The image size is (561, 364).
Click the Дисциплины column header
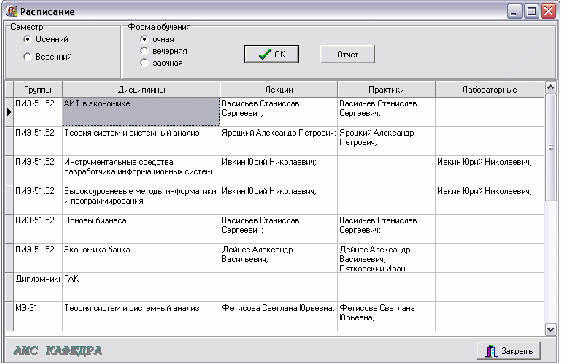click(x=141, y=89)
